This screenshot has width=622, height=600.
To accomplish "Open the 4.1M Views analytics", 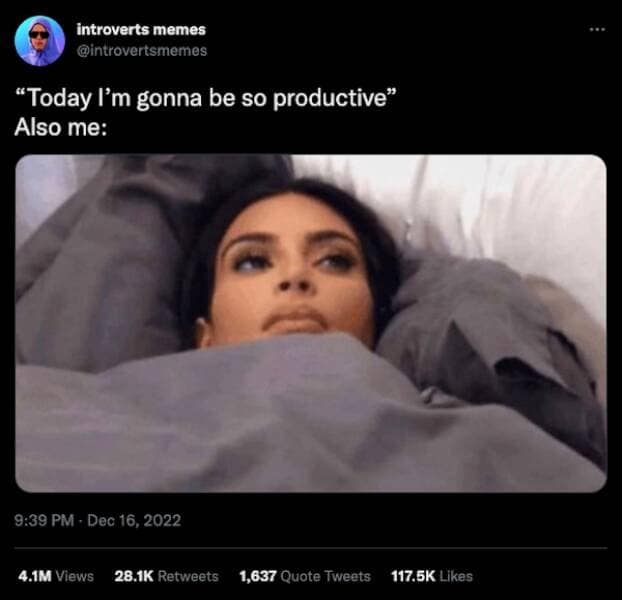I will coord(56,576).
